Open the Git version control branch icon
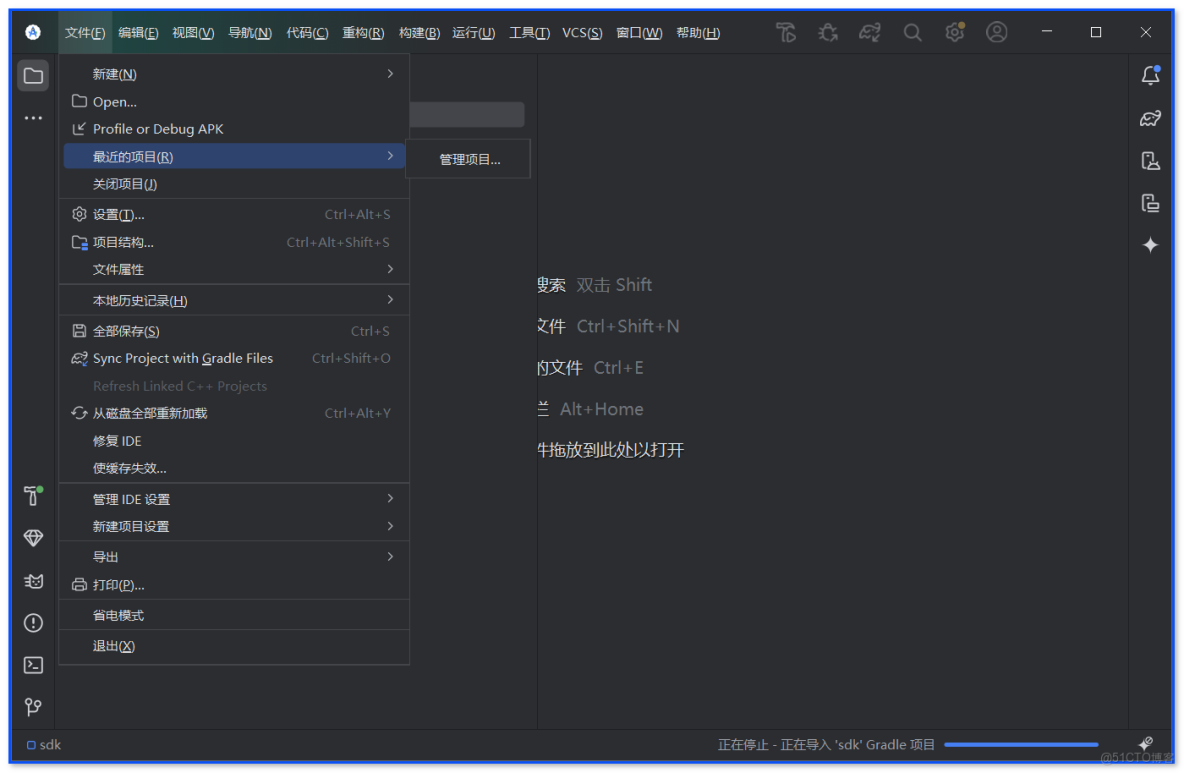The height and width of the screenshot is (773, 1184). (x=33, y=705)
